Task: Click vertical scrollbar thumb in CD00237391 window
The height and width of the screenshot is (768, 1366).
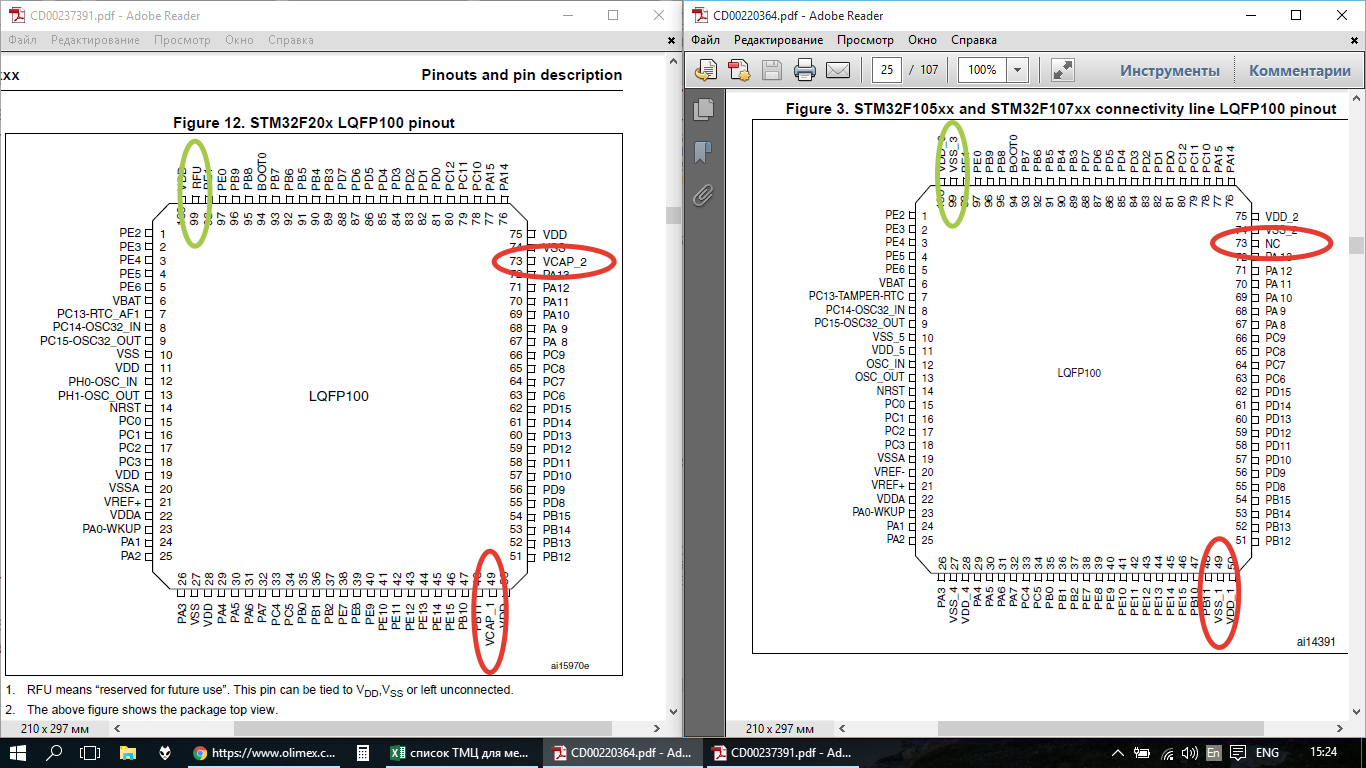Action: [x=673, y=215]
